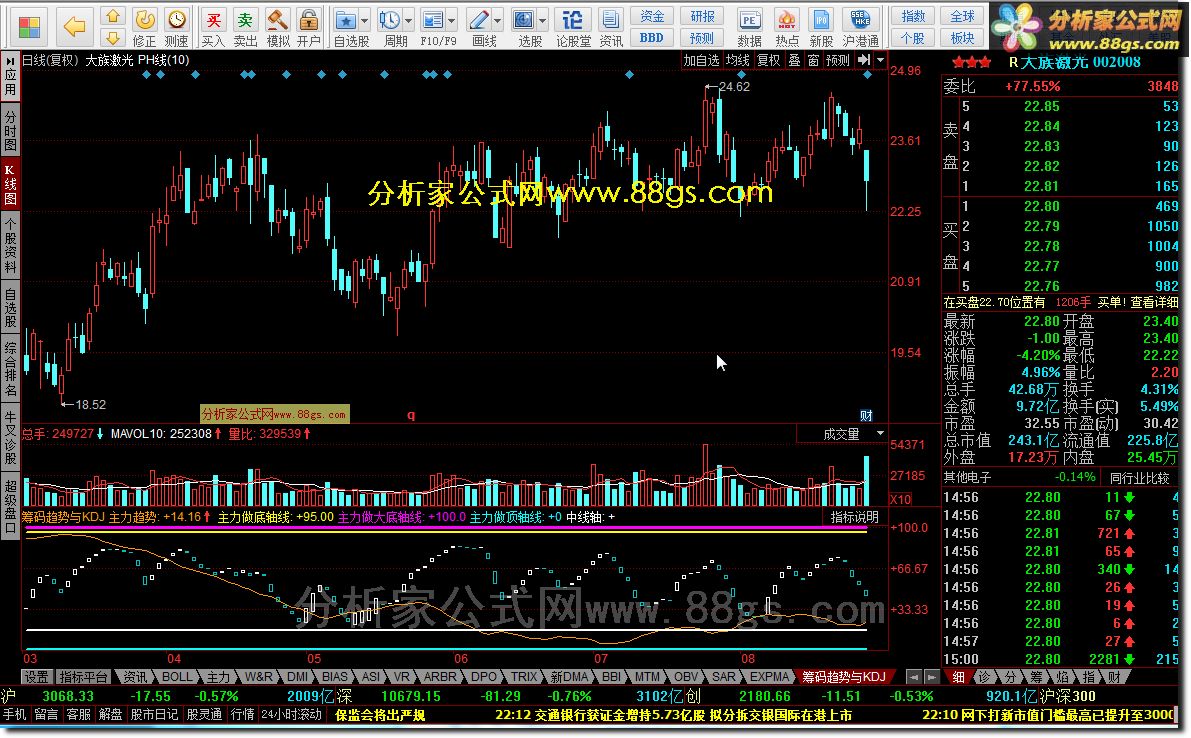Expand the 画线 drawing dropdown arrow

tap(498, 20)
